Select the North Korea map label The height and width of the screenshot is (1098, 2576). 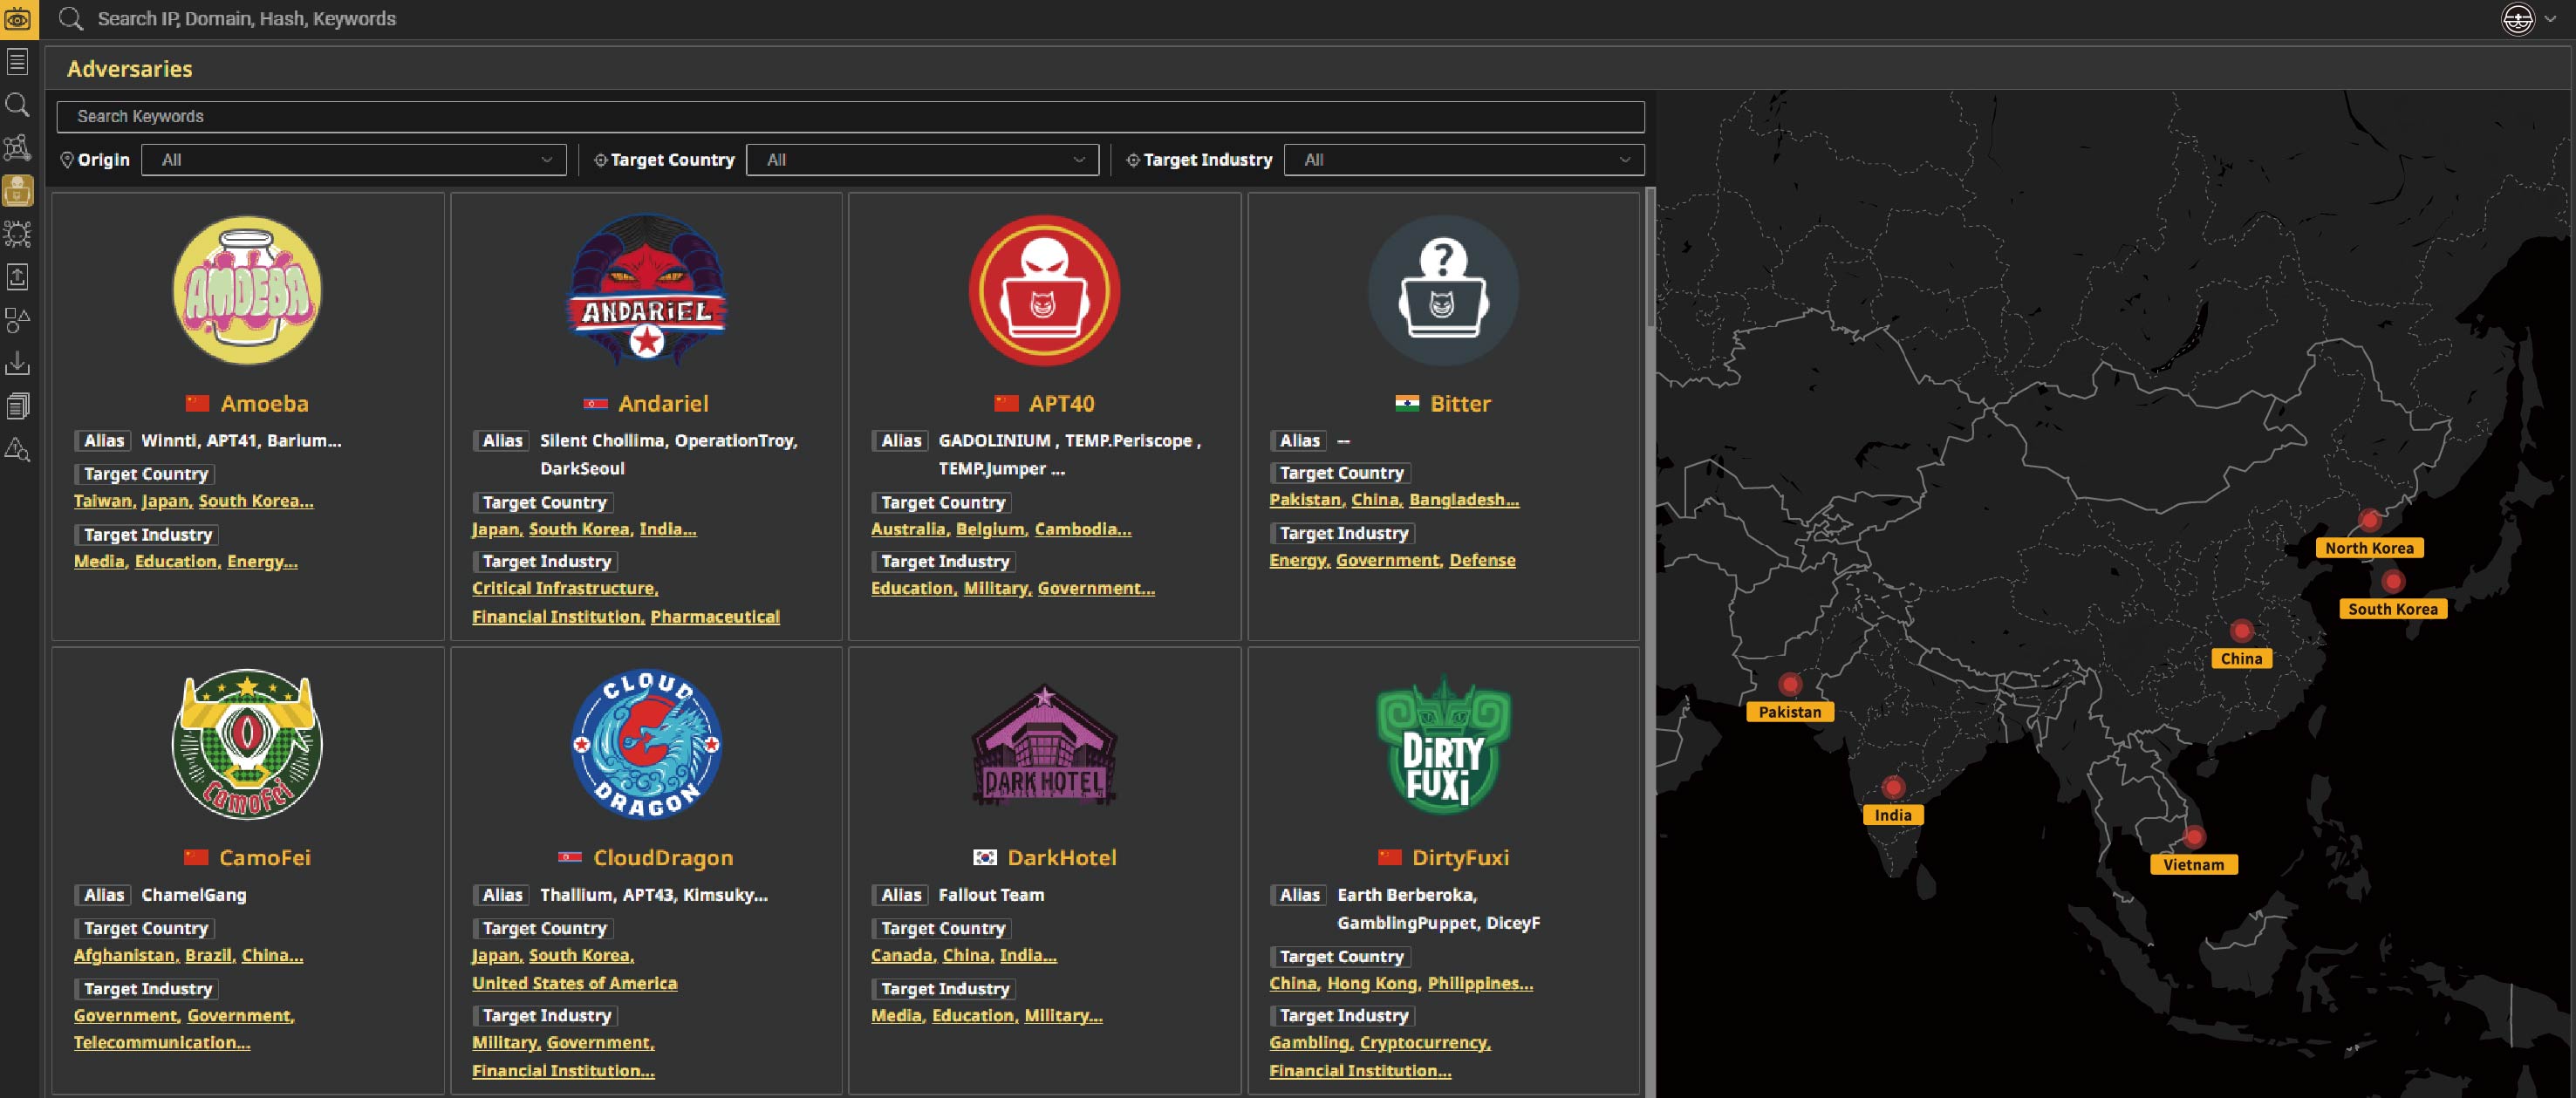(2368, 548)
